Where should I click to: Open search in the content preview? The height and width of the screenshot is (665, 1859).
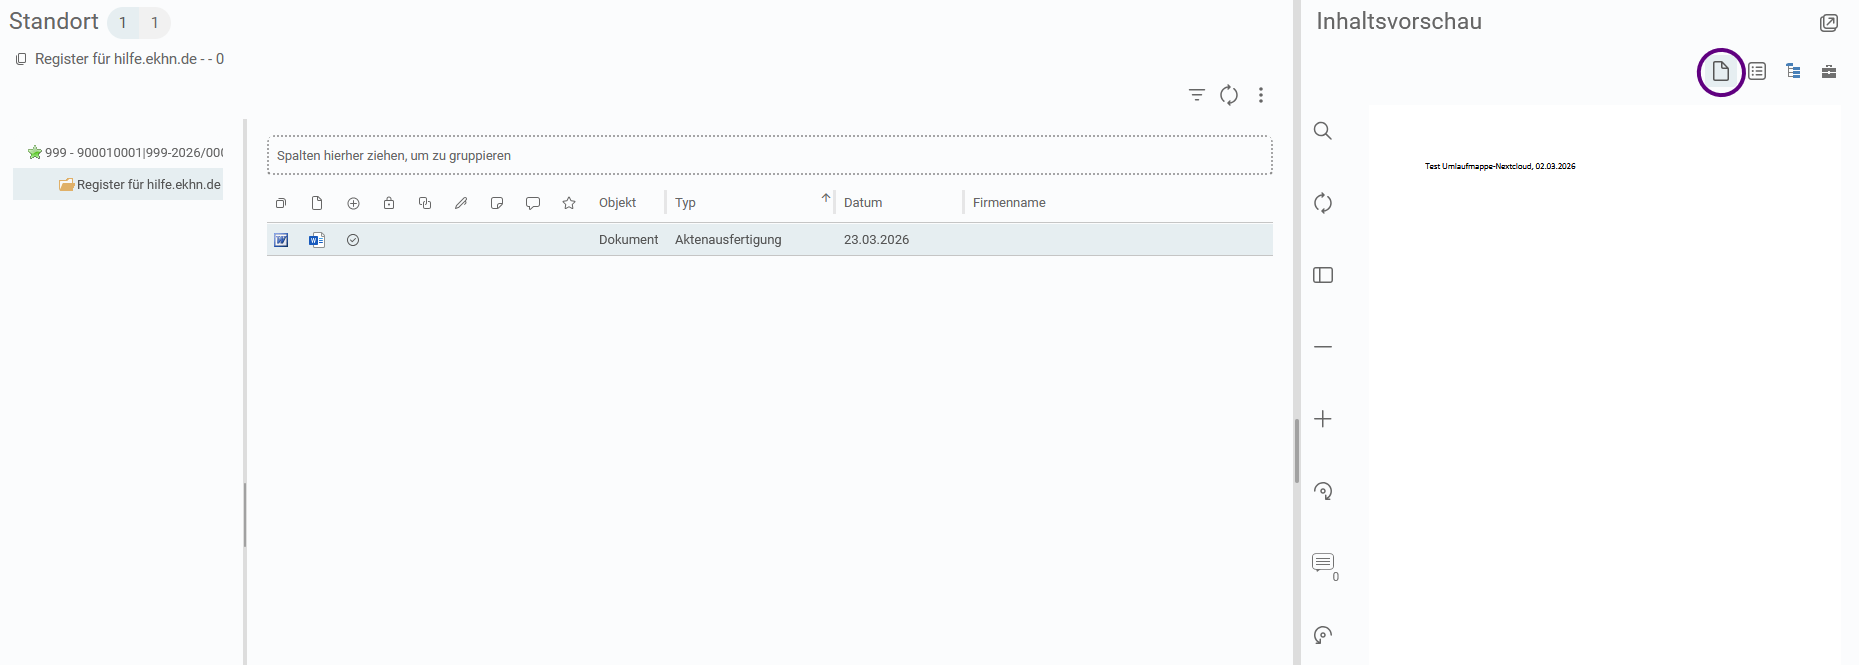(x=1323, y=131)
